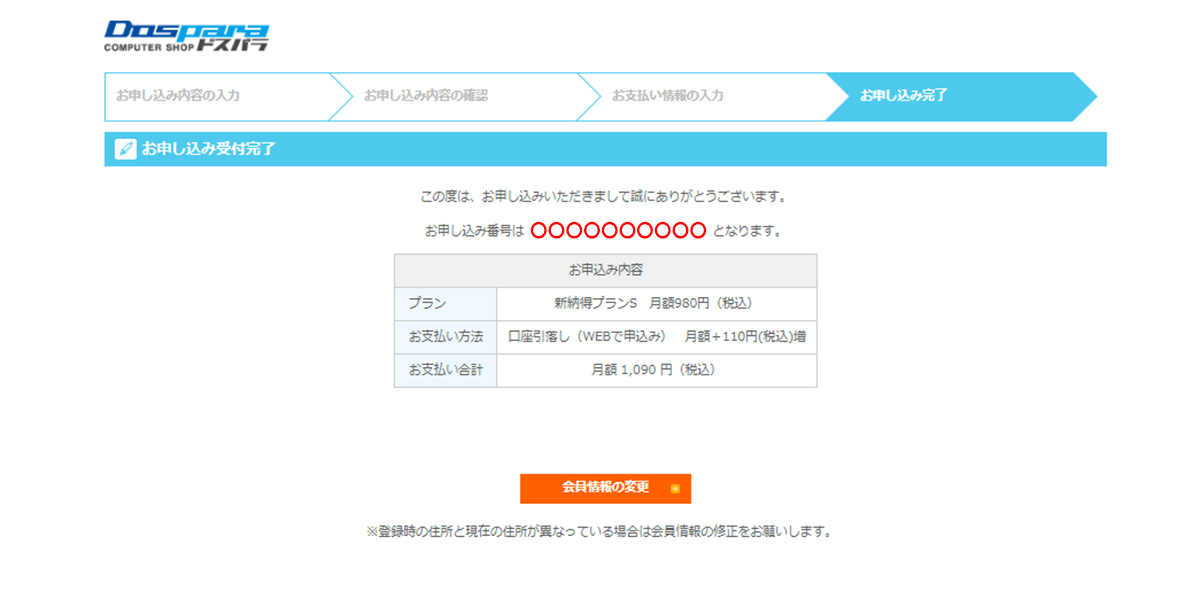Select the highlighted お申し込み完了 step

pyautogui.click(x=904, y=96)
